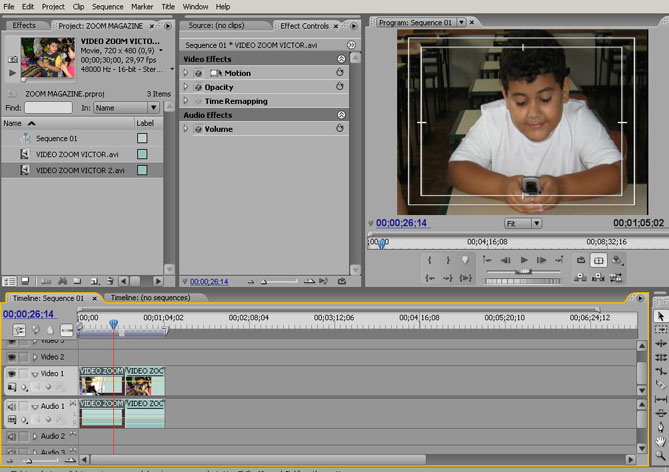The width and height of the screenshot is (669, 472).
Task: Click the poster frame camera icon
Action: 12,57
